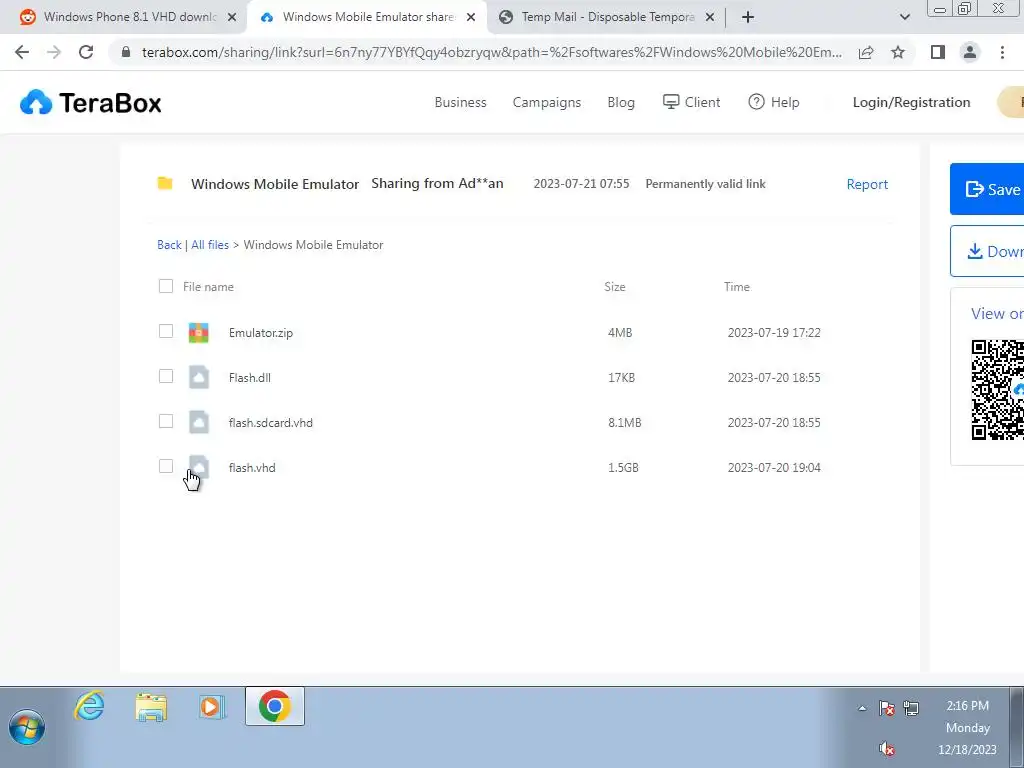
Task: Click the yellow folder icon in header
Action: (x=165, y=184)
